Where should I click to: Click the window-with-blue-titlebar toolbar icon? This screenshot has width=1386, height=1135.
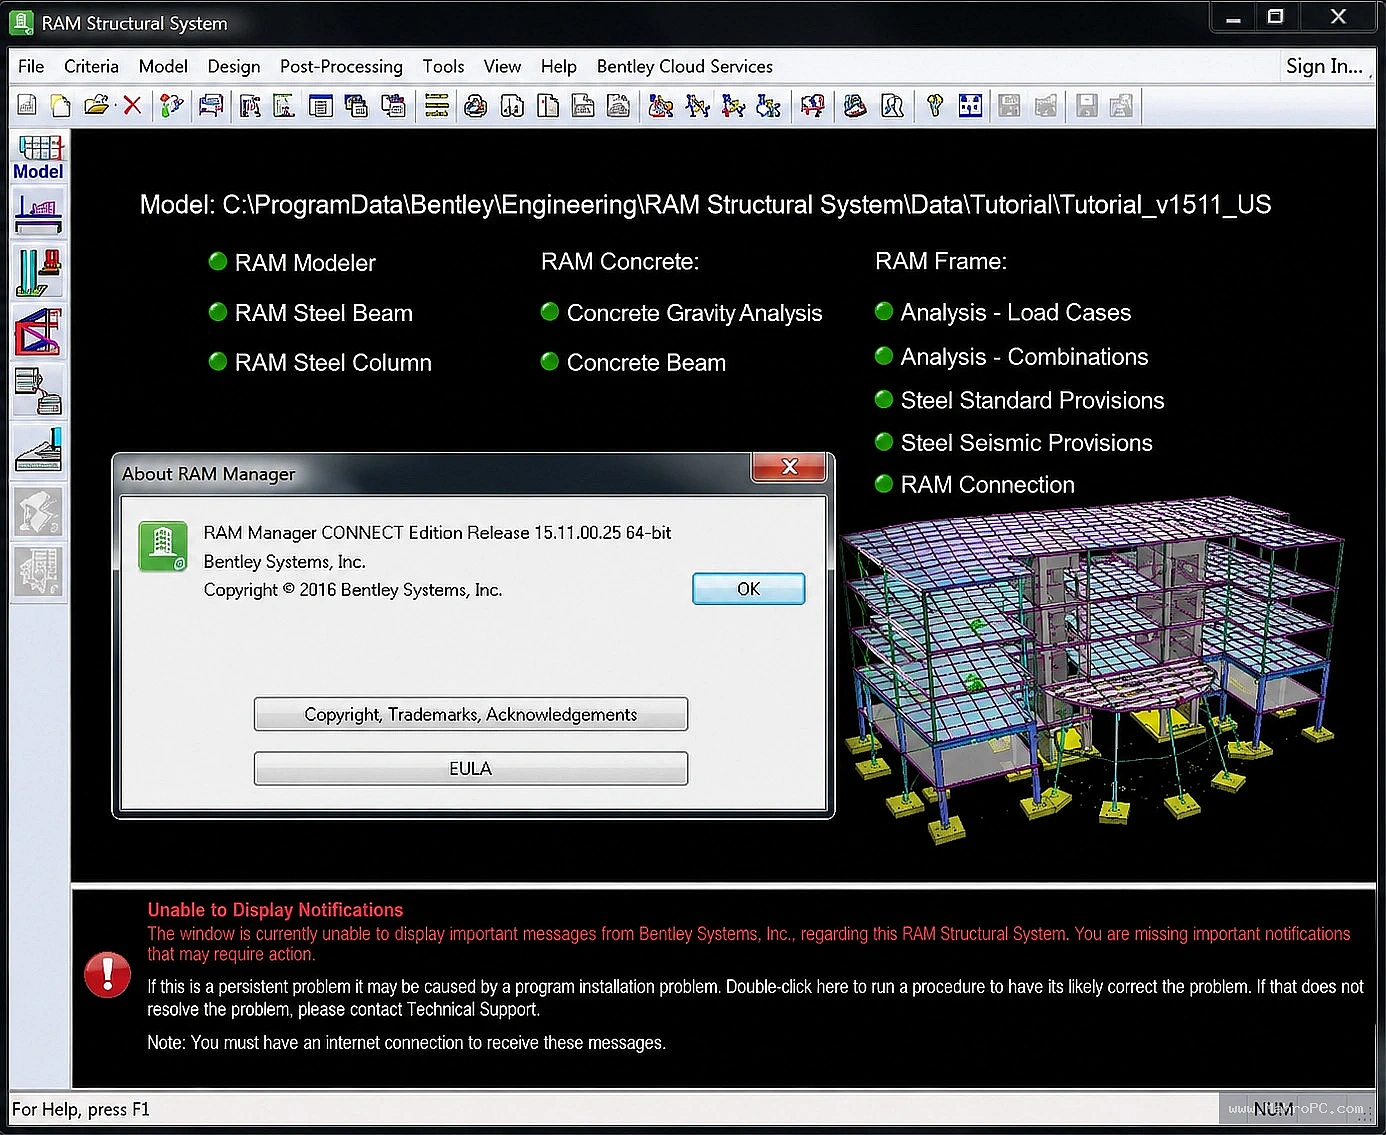pos(320,106)
